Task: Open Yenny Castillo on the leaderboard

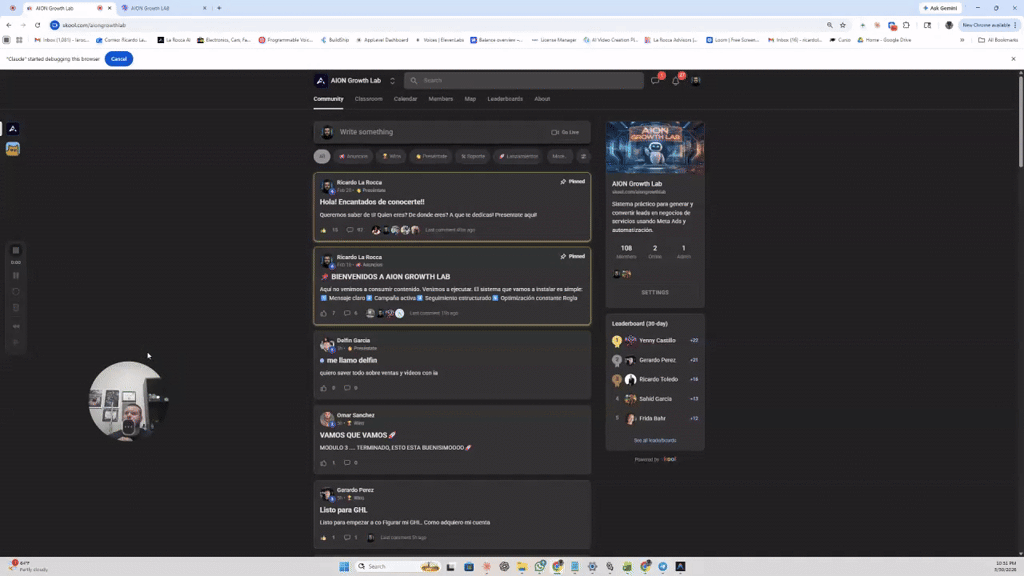Action: tap(657, 340)
